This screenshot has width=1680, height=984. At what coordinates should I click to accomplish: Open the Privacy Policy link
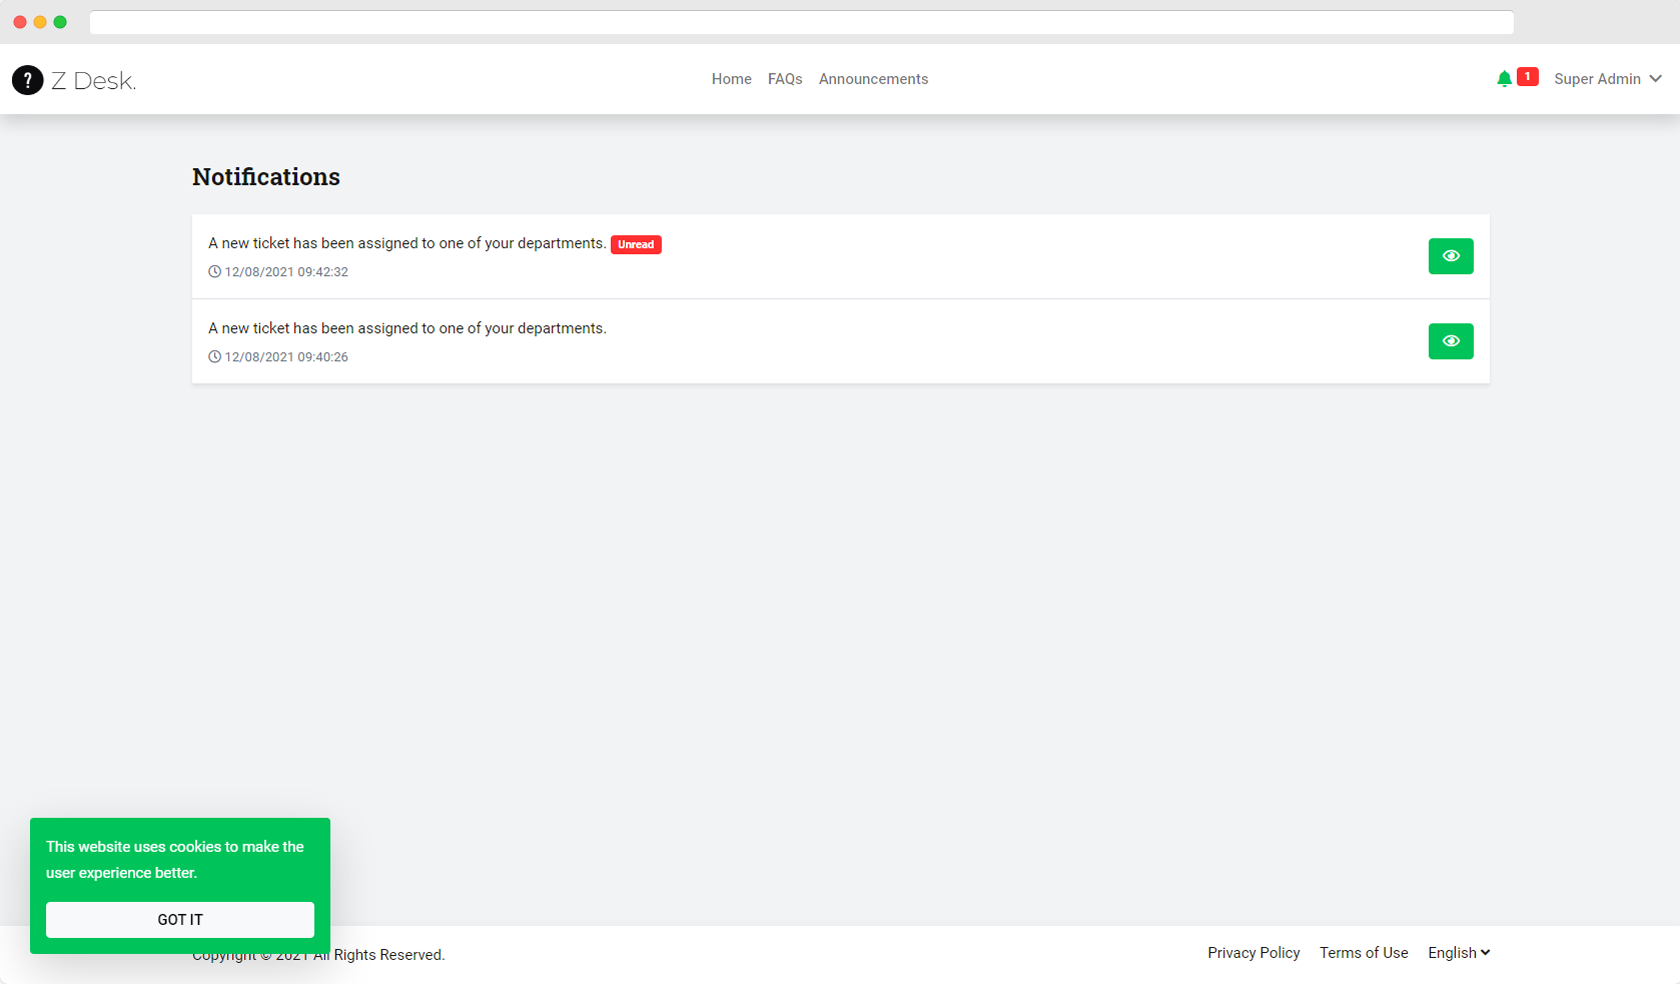click(1253, 953)
